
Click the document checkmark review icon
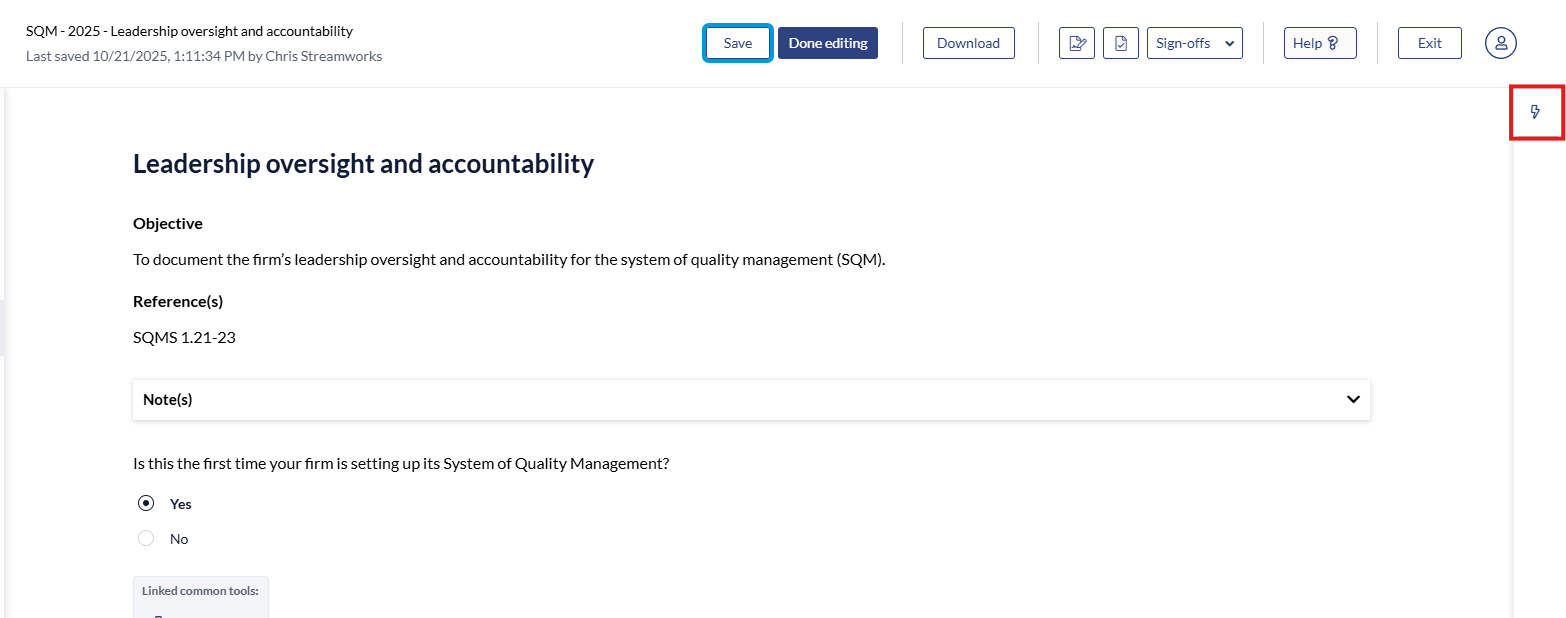[1121, 43]
